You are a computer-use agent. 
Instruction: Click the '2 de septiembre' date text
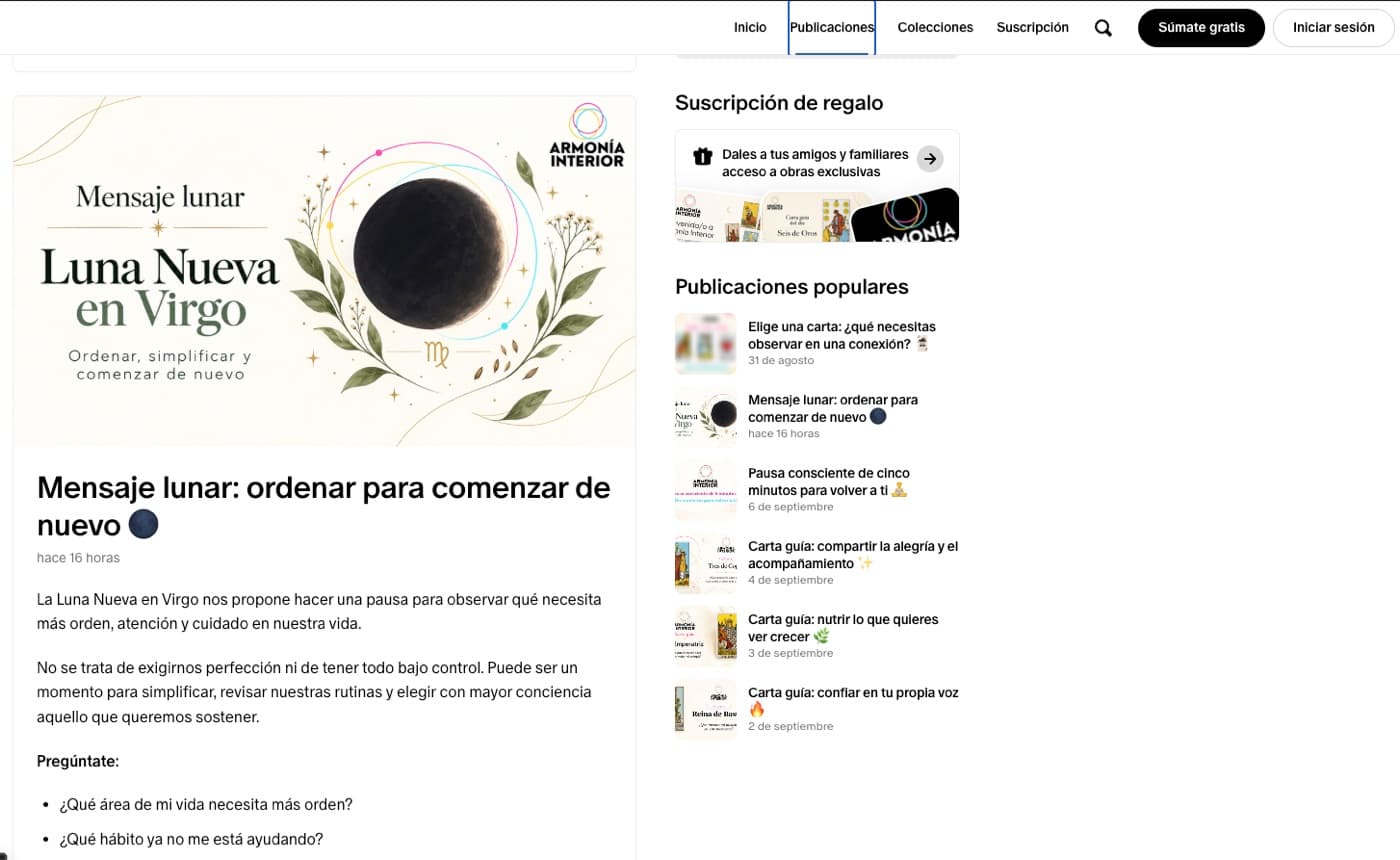tap(790, 726)
